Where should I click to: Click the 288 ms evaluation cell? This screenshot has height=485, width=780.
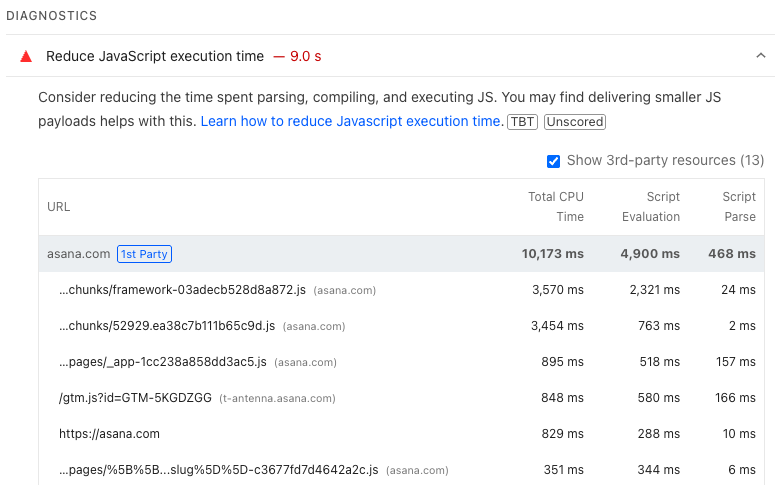(659, 434)
